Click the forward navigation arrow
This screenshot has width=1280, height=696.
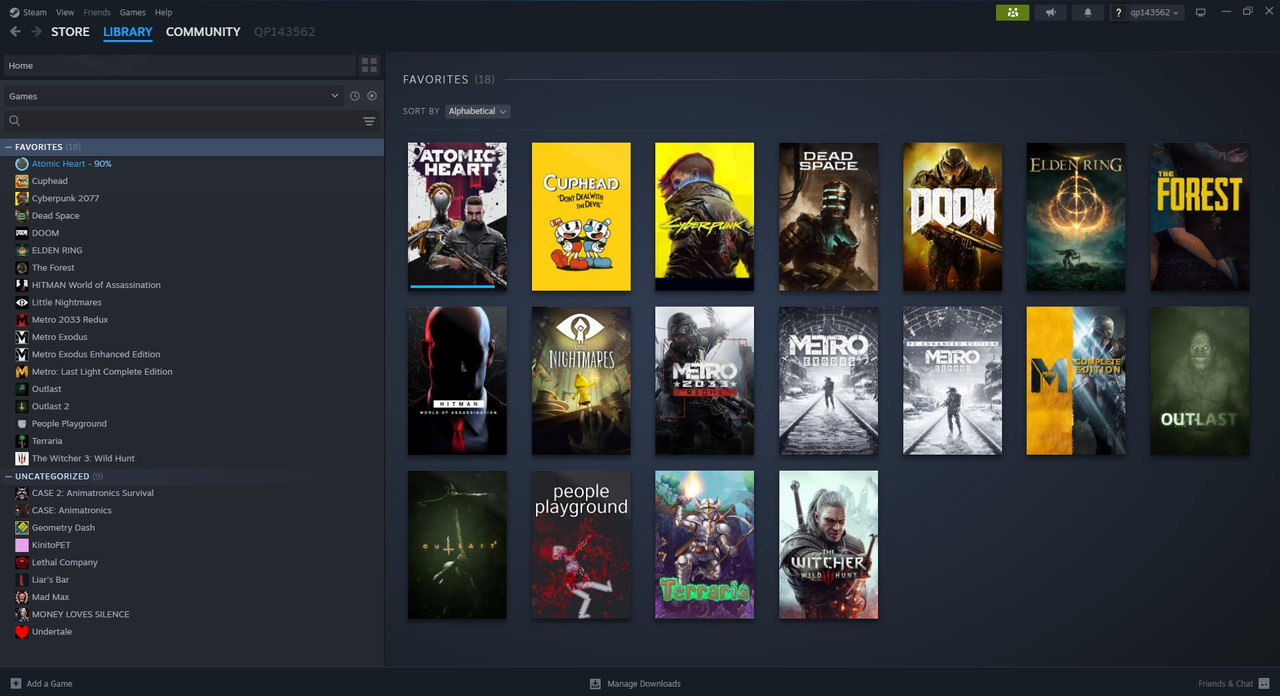pyautogui.click(x=36, y=32)
